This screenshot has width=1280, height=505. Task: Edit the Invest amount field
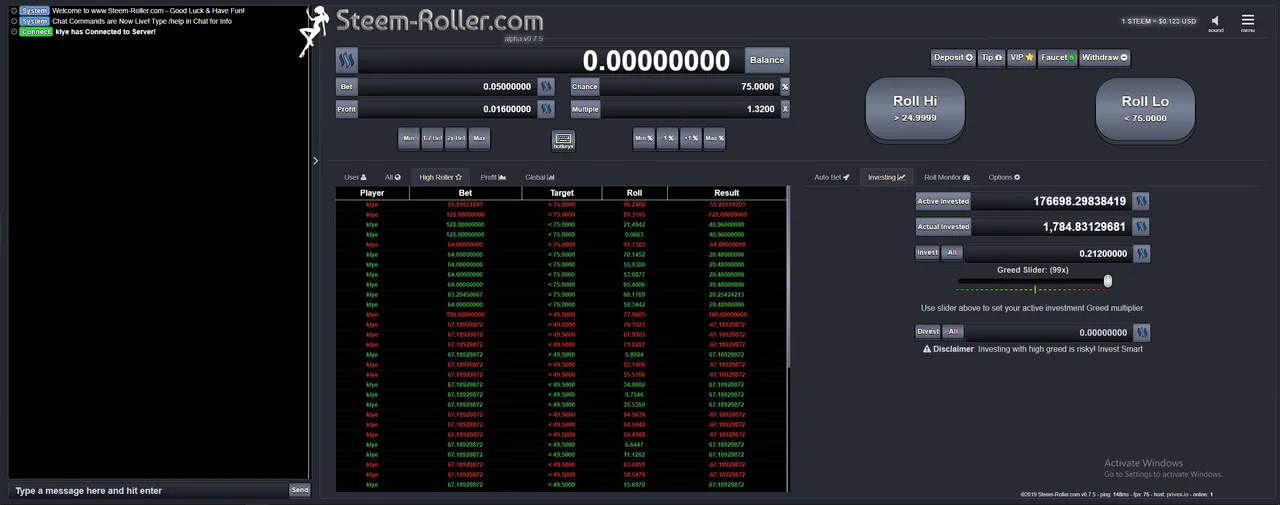tap(1048, 253)
